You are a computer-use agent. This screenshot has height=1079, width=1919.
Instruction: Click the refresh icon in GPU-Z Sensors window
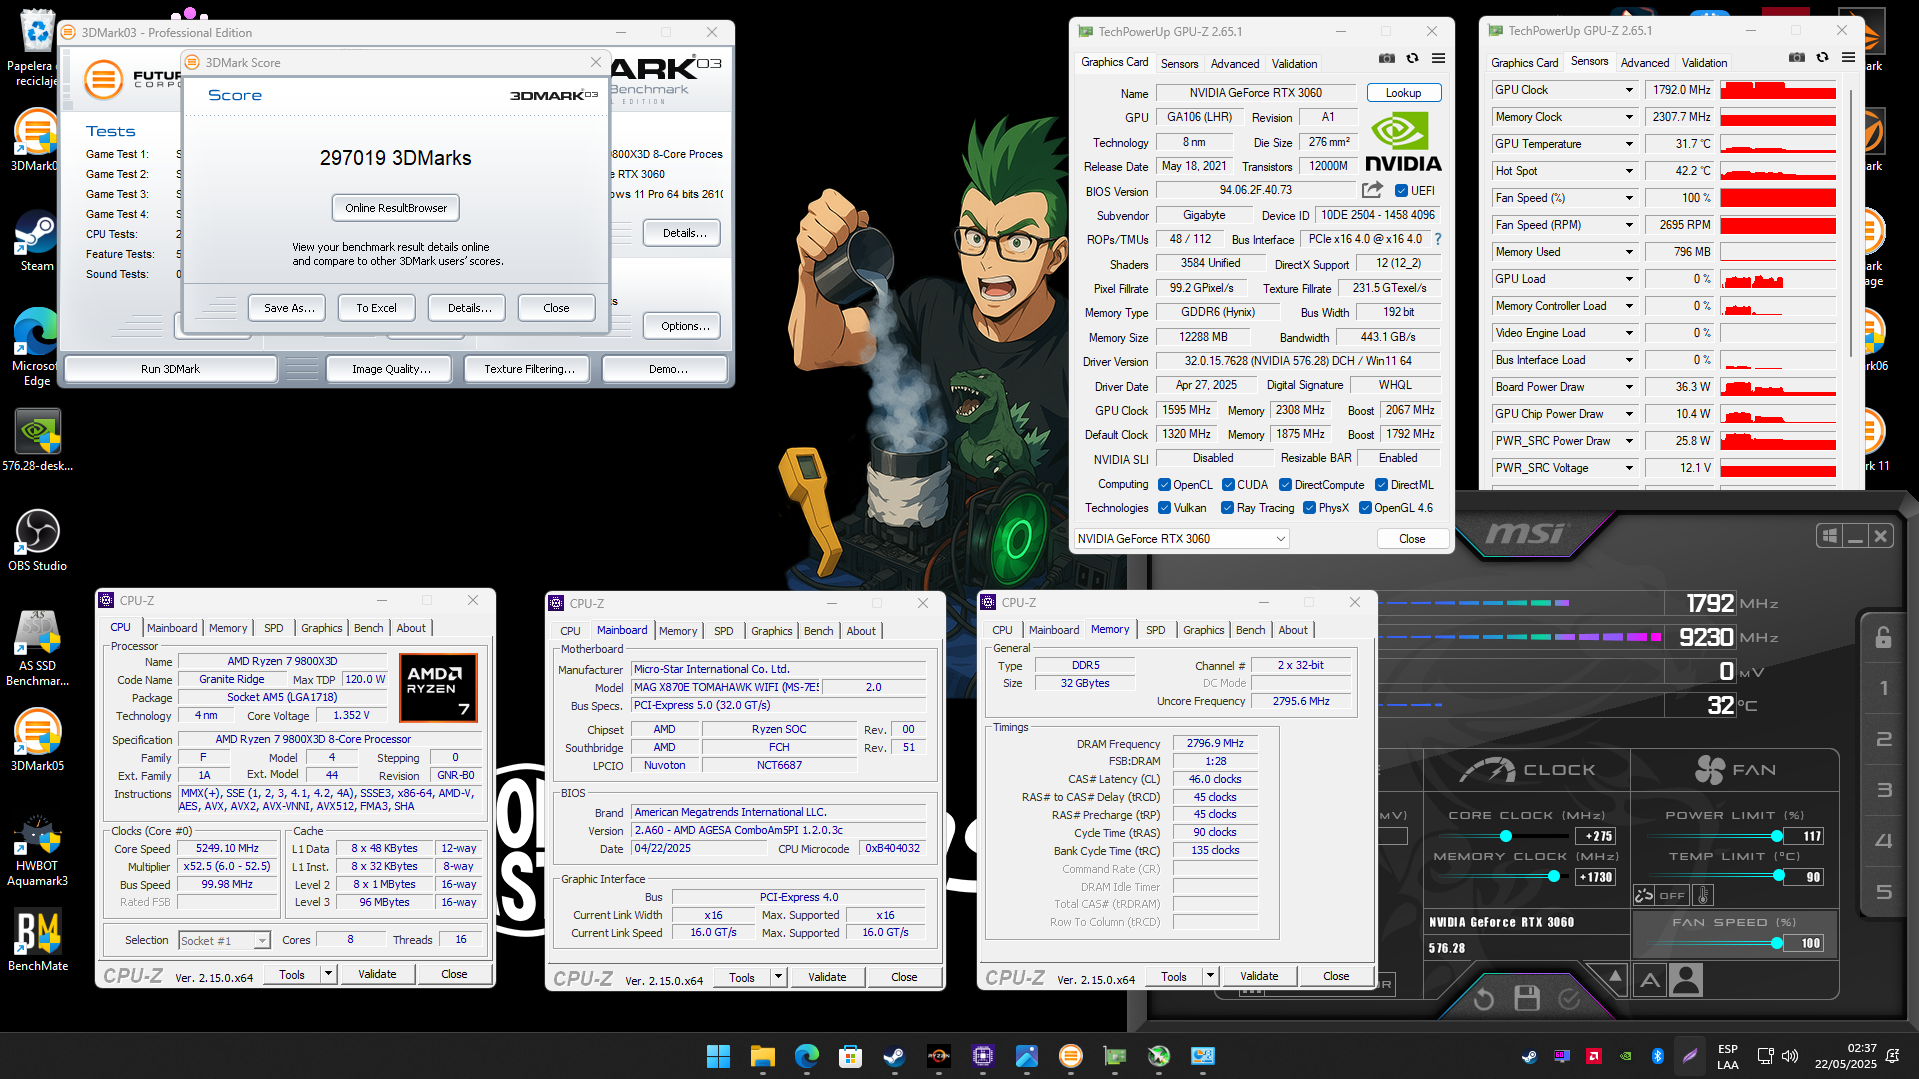[1822, 58]
